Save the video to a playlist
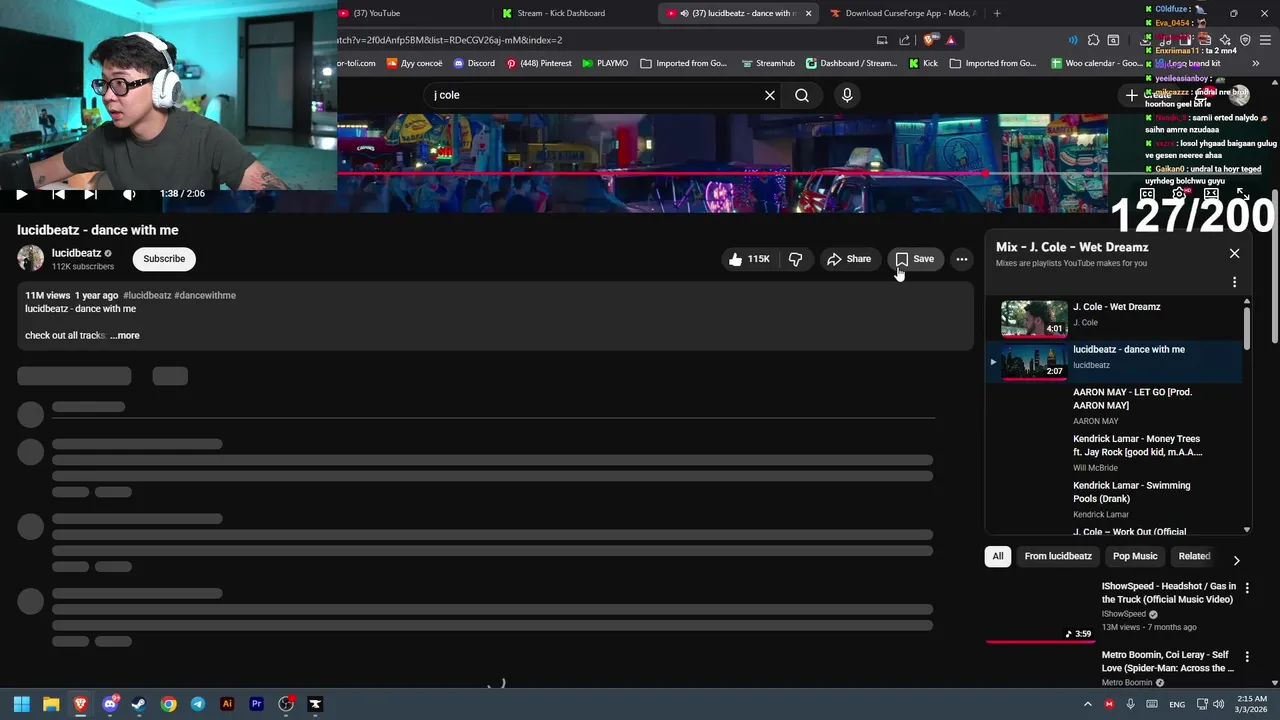The width and height of the screenshot is (1280, 720). coord(914,259)
